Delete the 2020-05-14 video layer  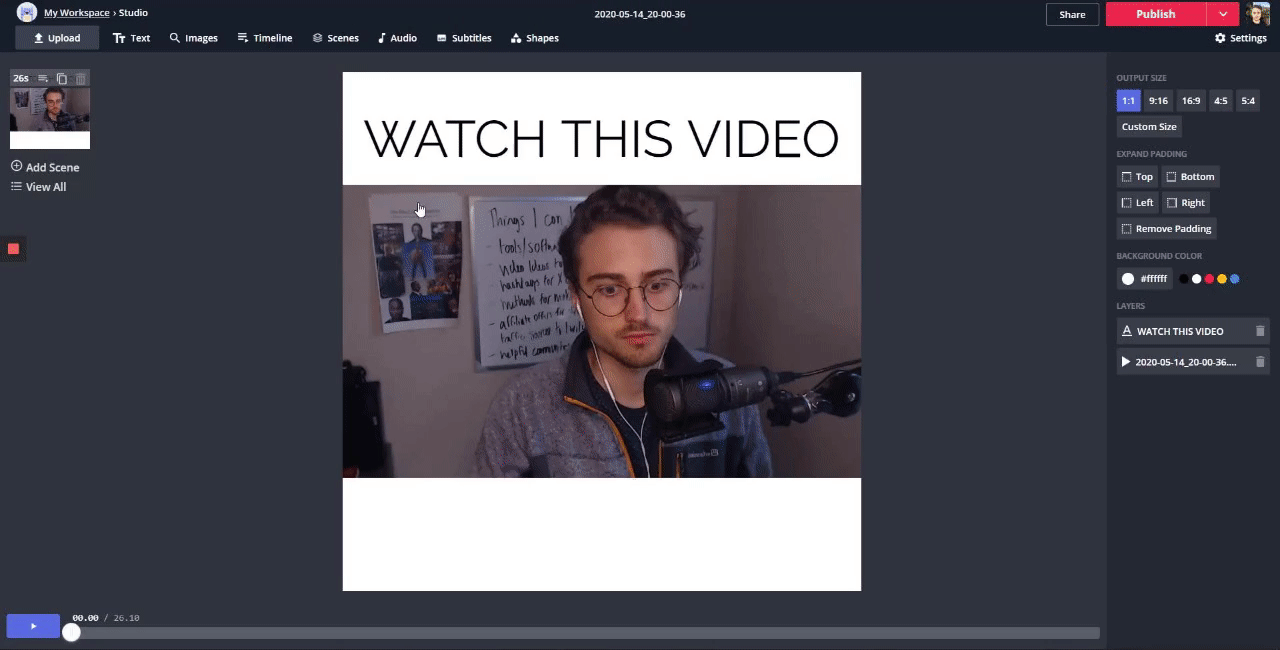click(x=1260, y=362)
